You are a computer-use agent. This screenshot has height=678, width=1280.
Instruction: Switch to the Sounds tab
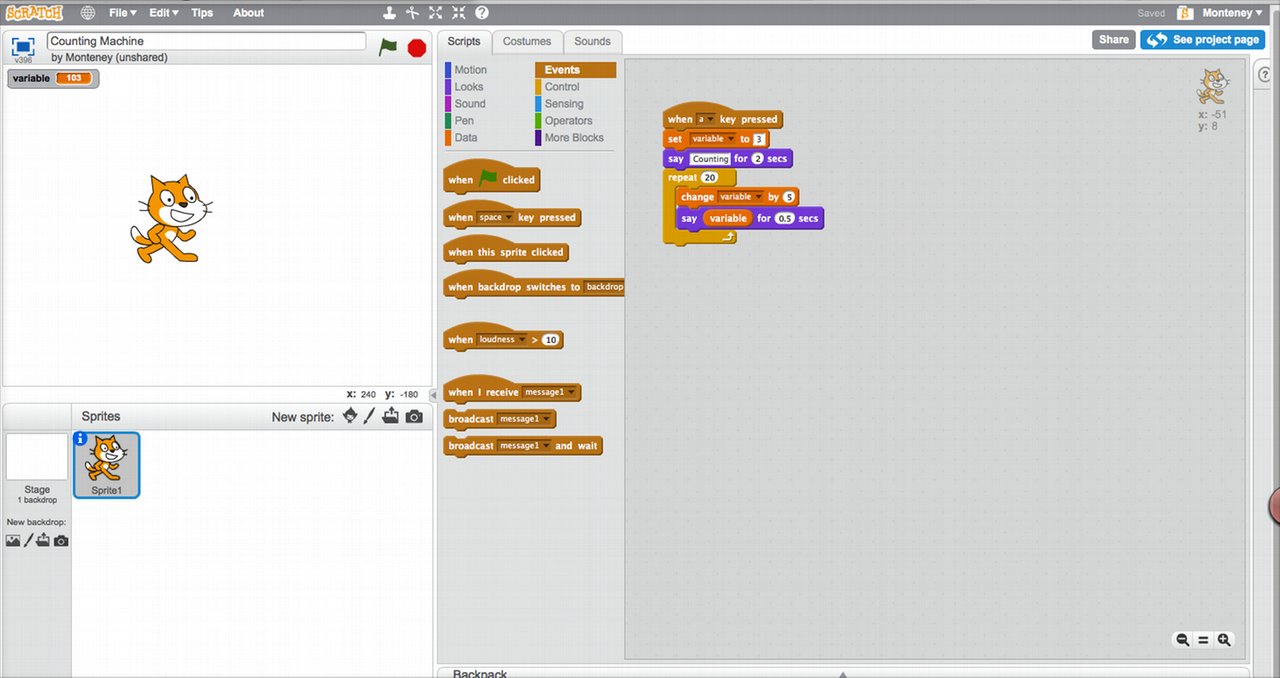[x=592, y=41]
